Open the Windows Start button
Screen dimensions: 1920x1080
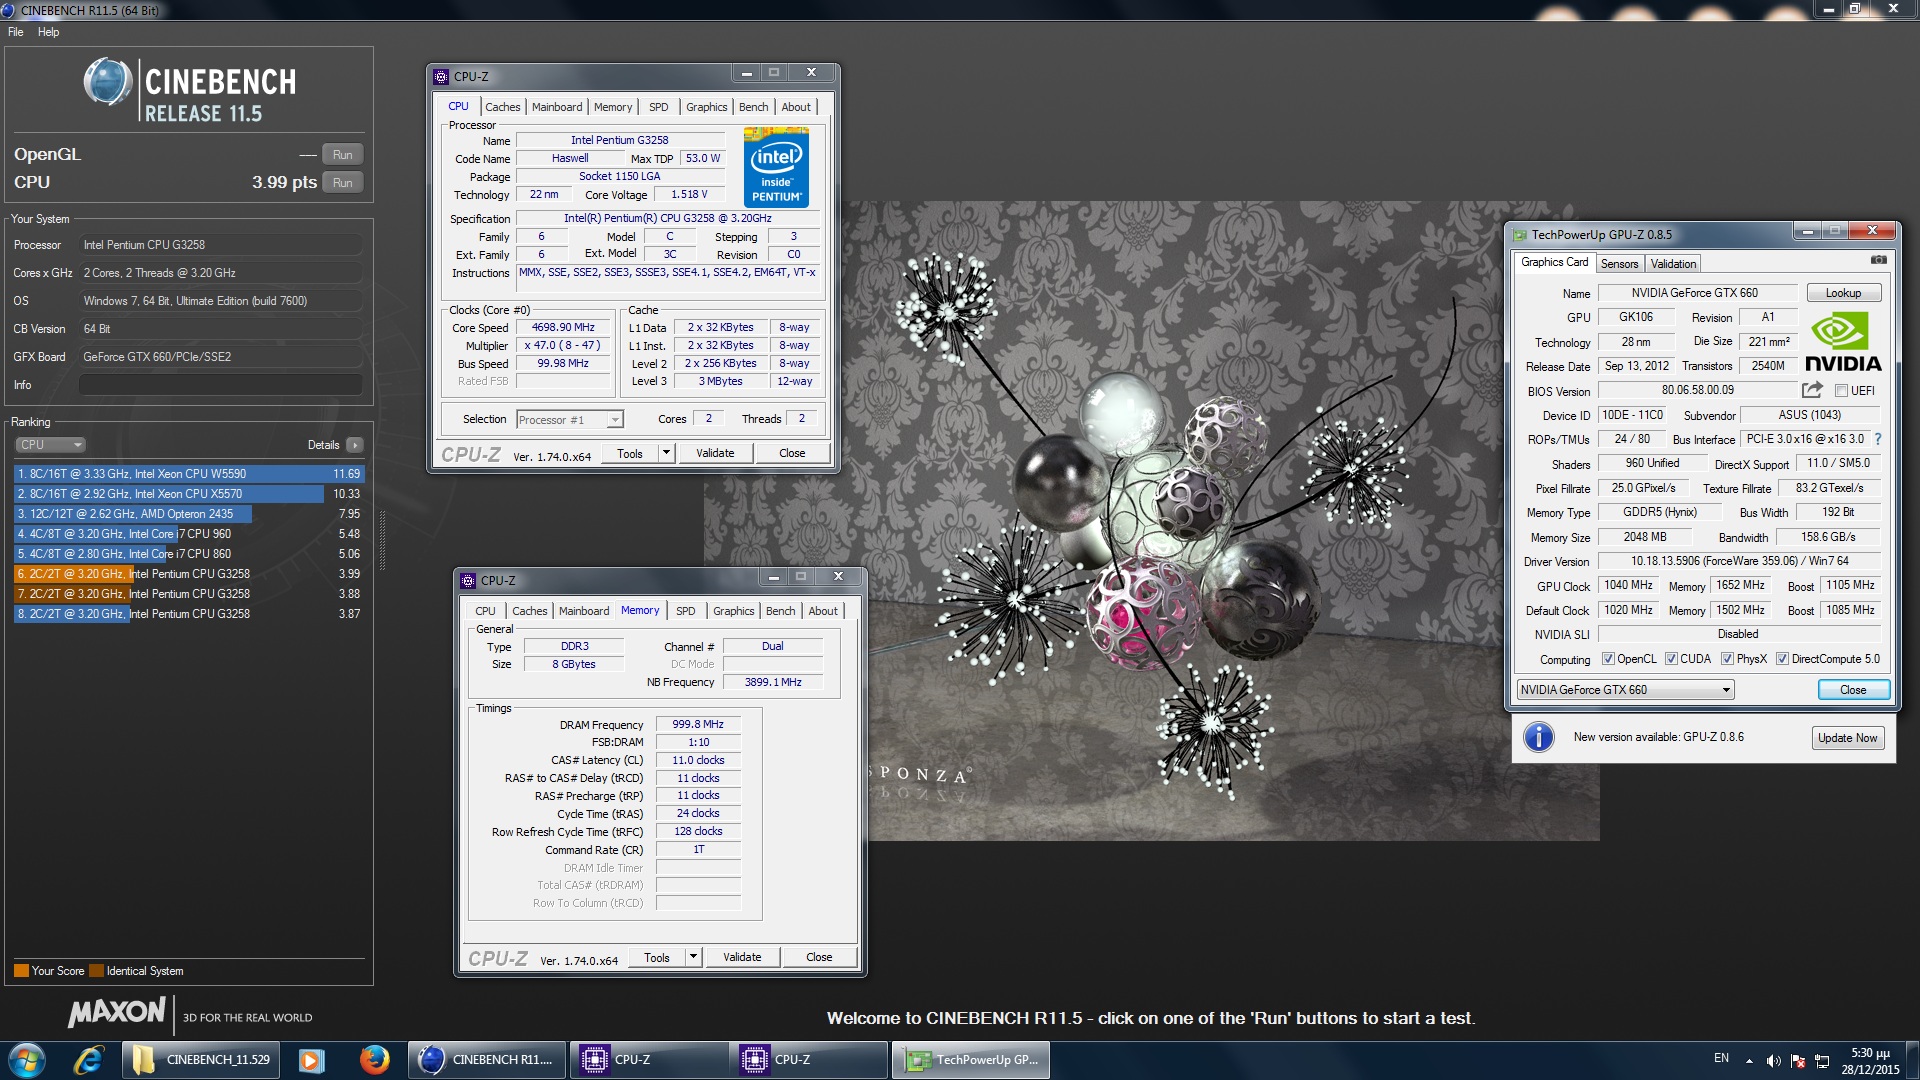(x=27, y=1060)
